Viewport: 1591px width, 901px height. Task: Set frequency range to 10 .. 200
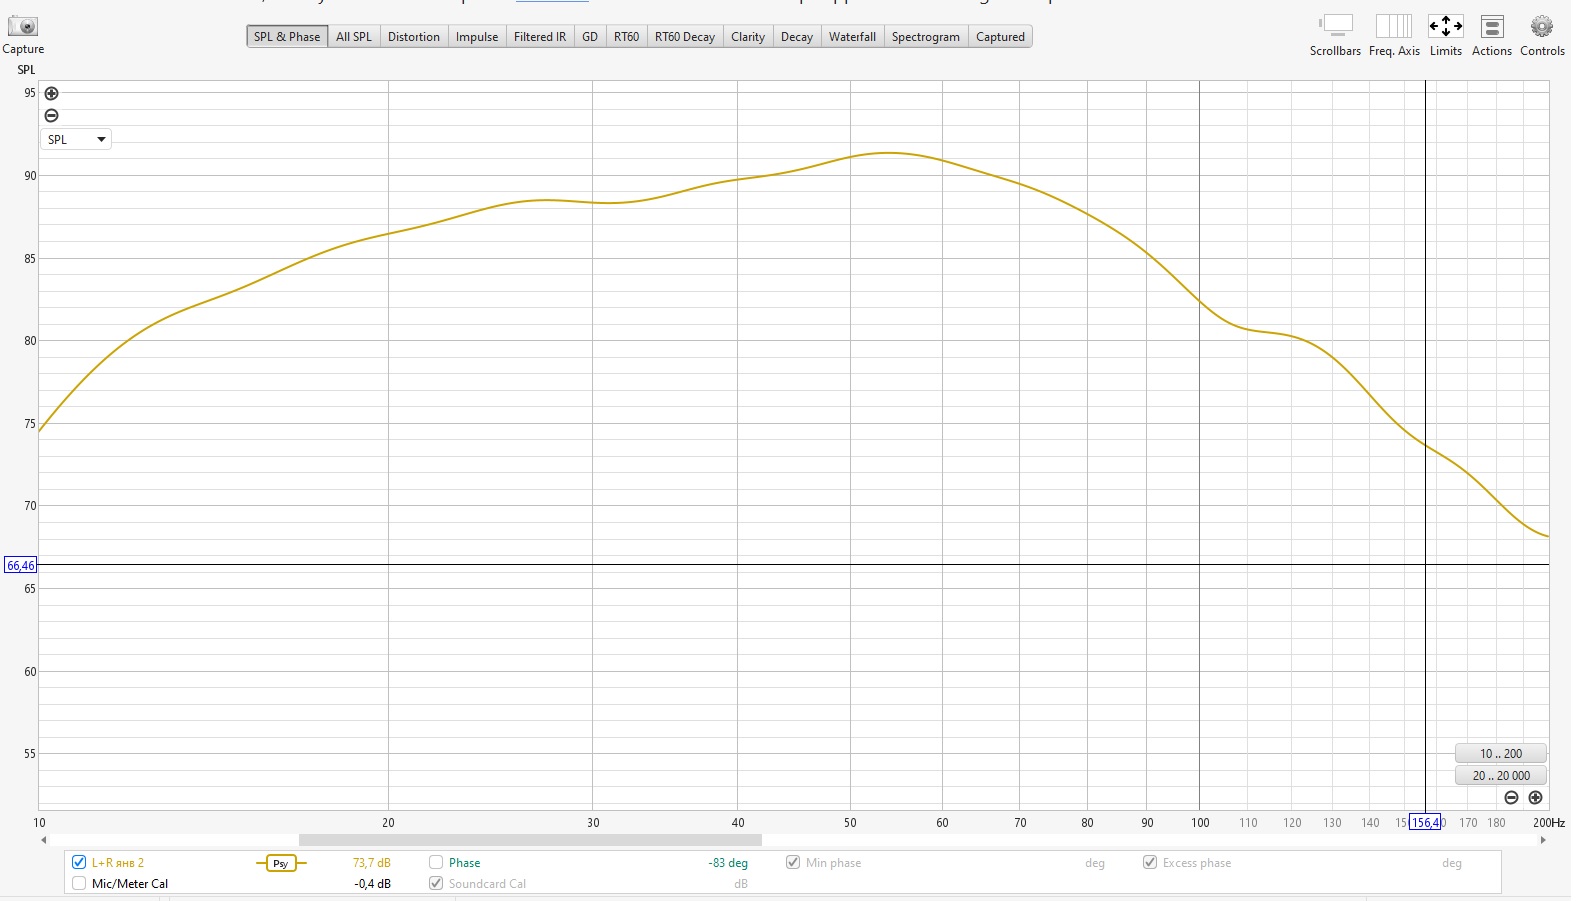1501,754
